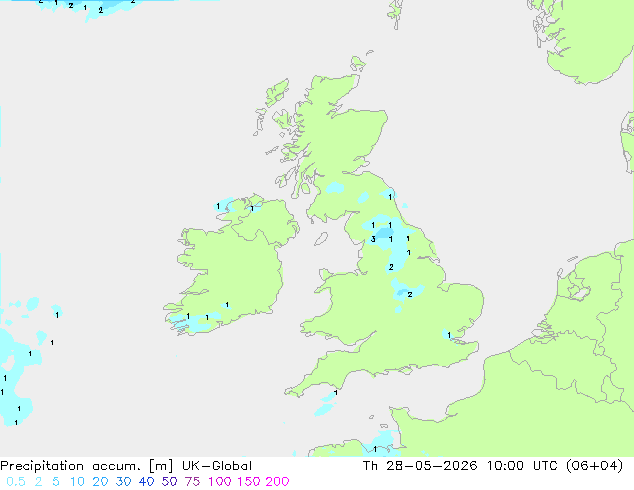This screenshot has height=490, width=634.
Task: Click the '3' precipitation value over northern England
Action: click(373, 239)
